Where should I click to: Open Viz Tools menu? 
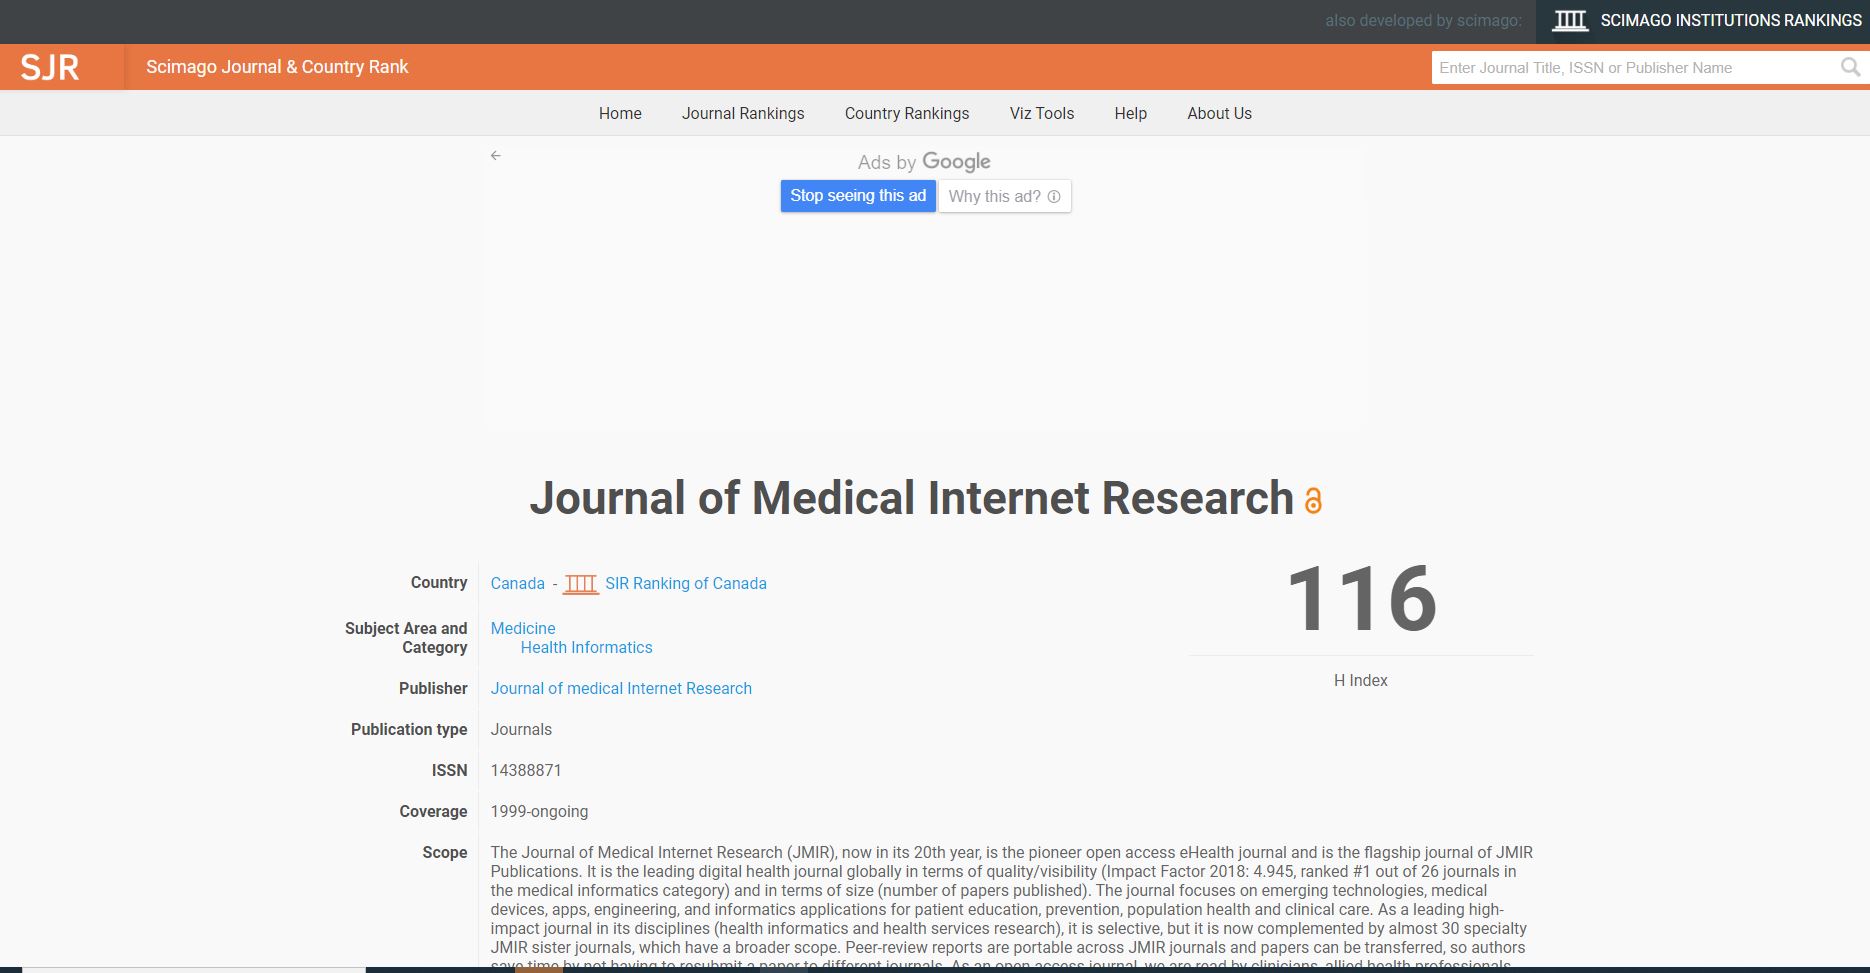click(x=1042, y=114)
